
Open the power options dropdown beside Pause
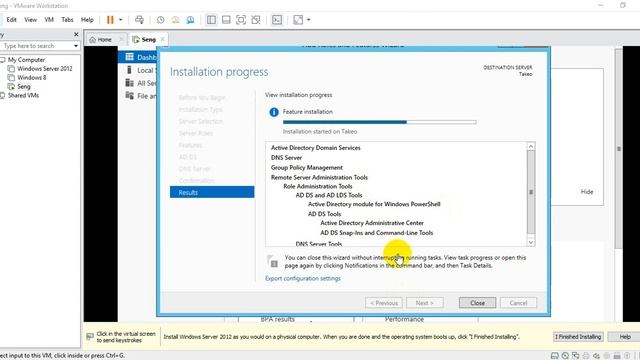120,20
